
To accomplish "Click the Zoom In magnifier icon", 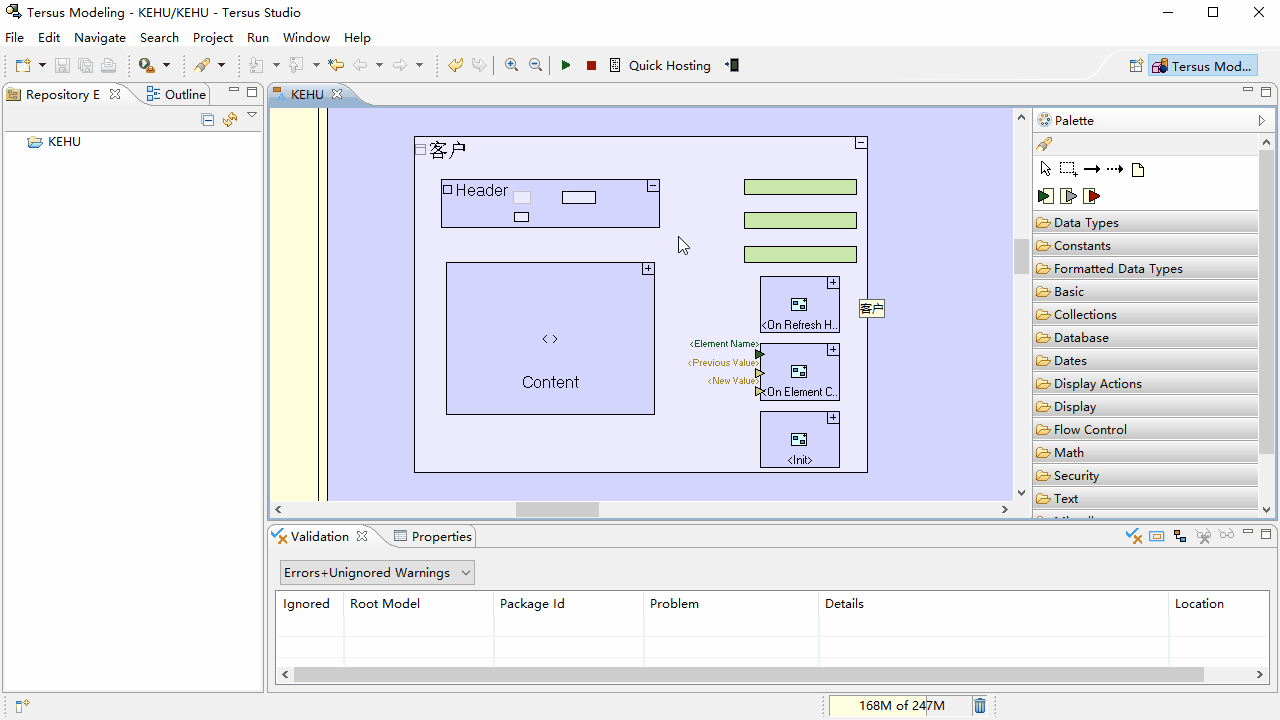I will click(x=512, y=65).
